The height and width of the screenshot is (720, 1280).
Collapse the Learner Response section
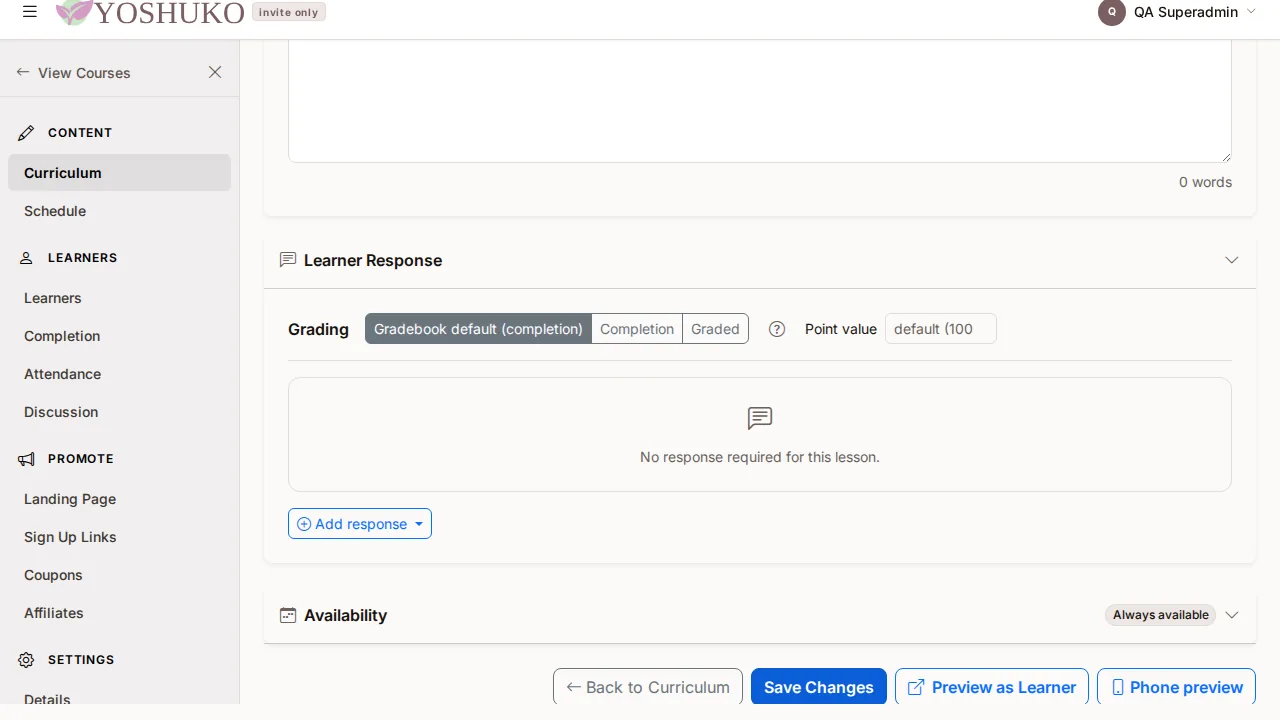pyautogui.click(x=1232, y=260)
